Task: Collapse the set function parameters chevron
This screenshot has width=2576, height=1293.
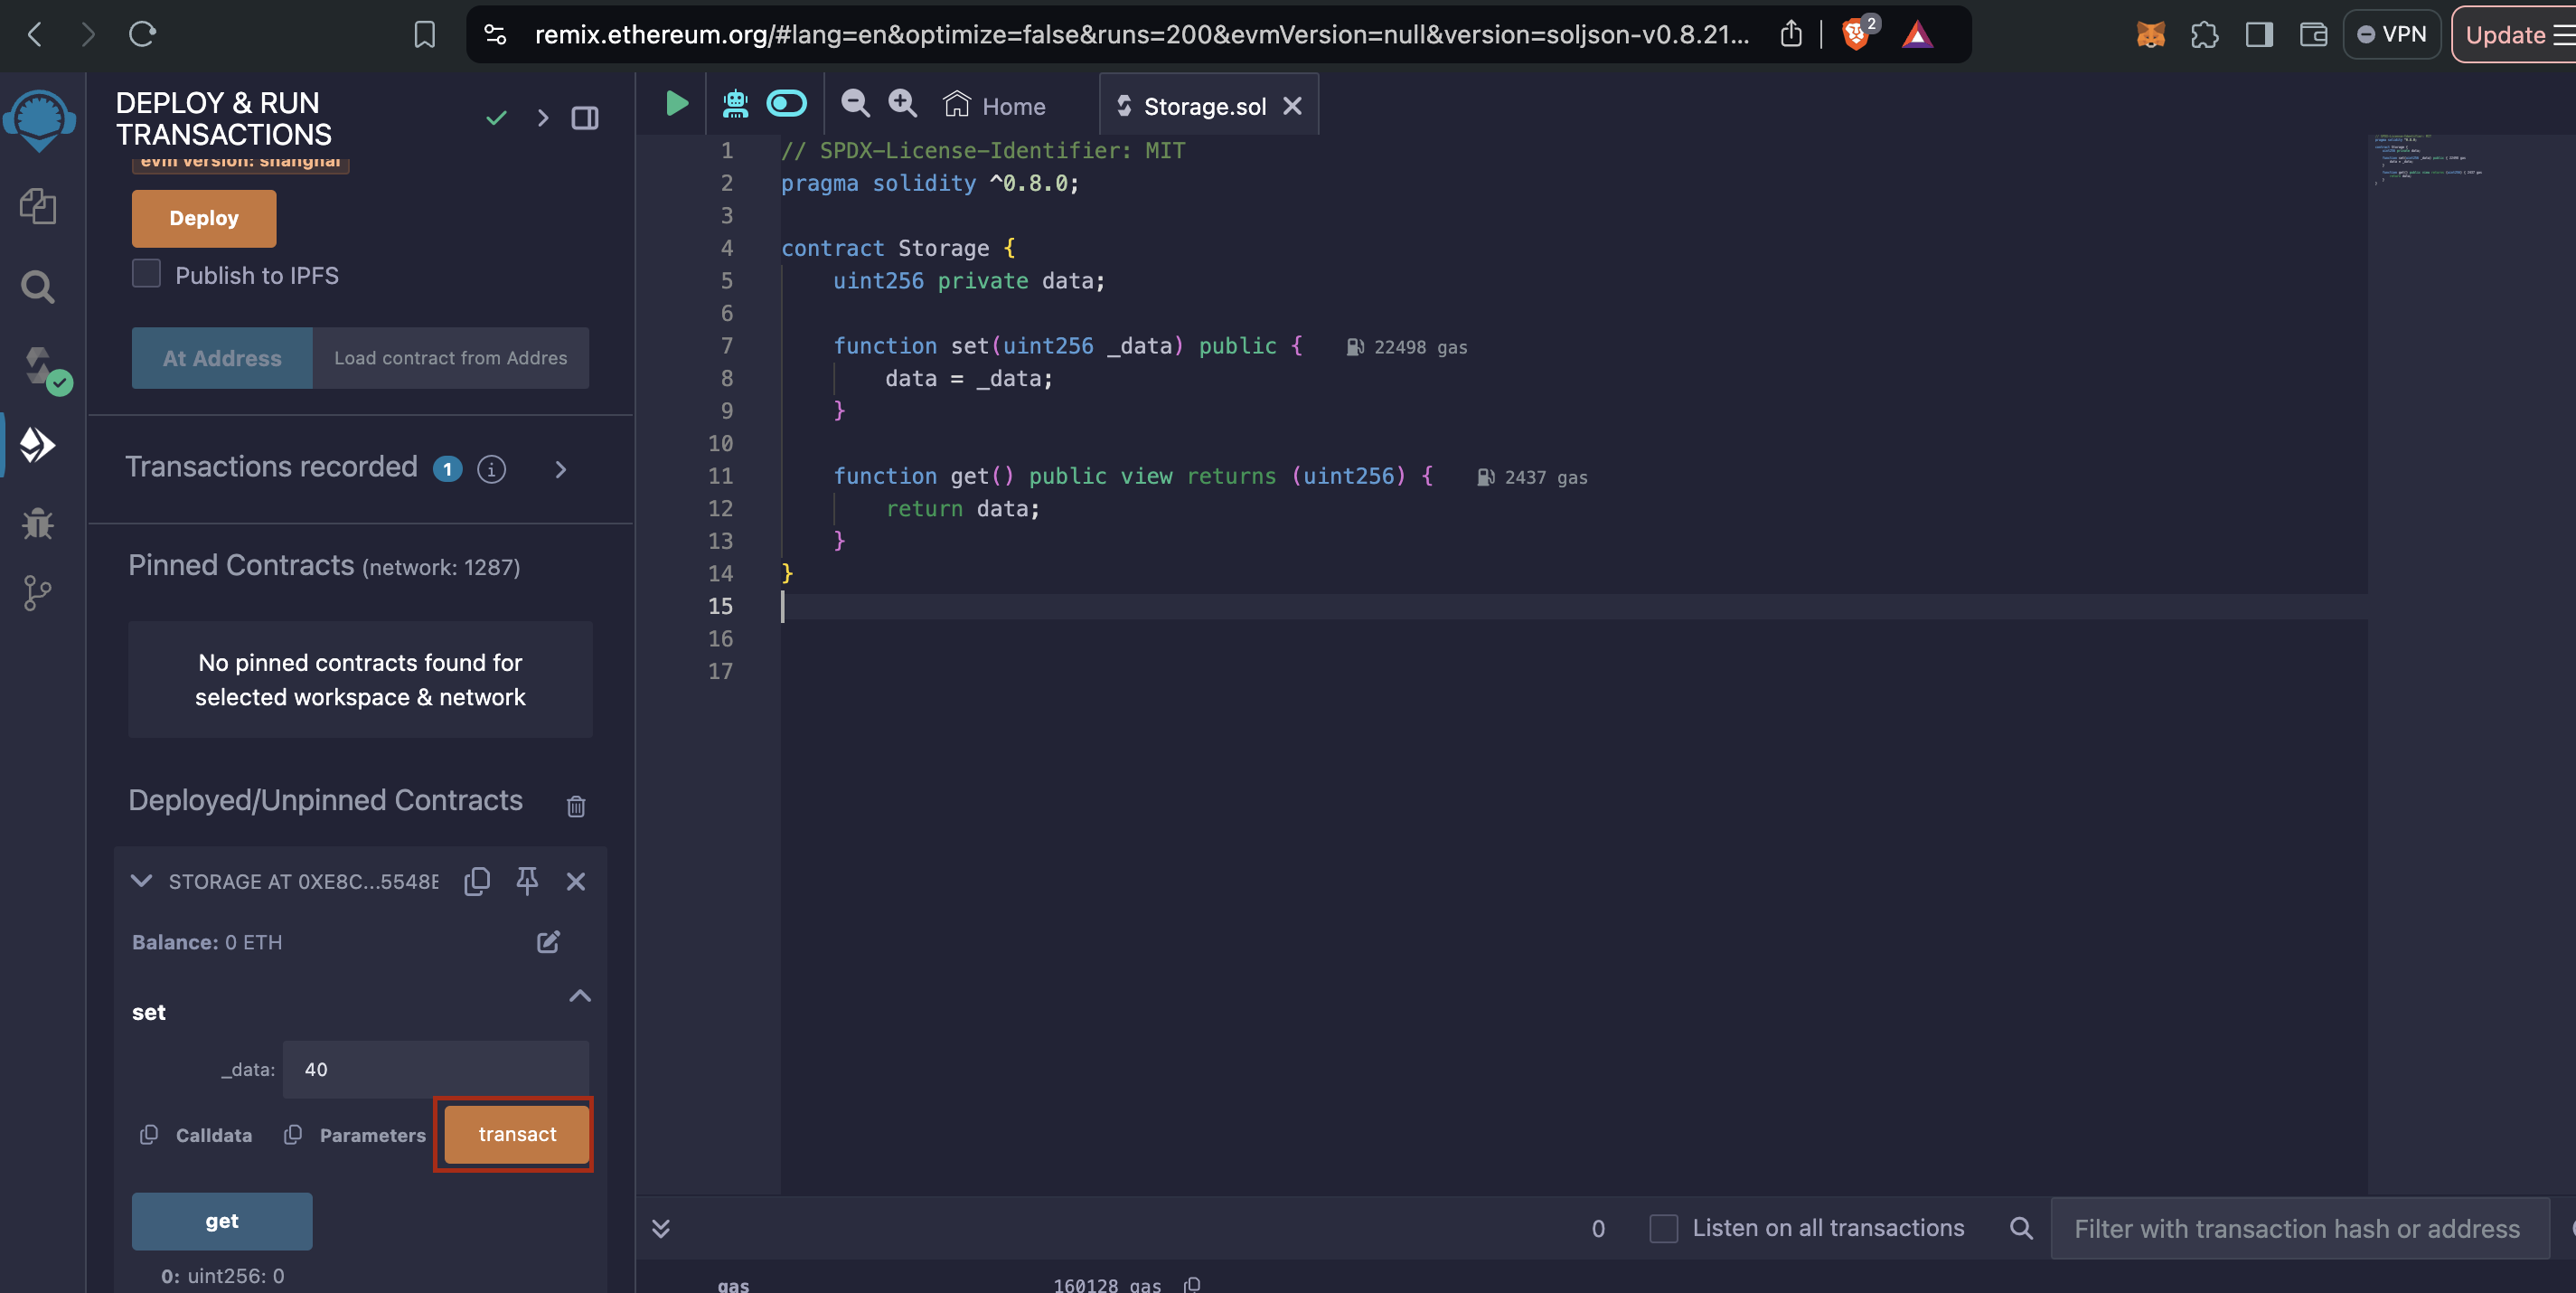Action: pyautogui.click(x=580, y=996)
